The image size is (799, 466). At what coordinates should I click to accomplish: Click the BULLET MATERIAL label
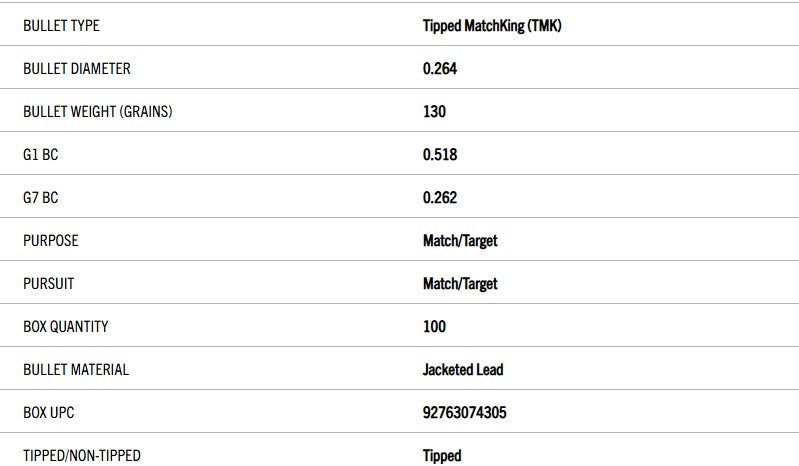point(76,370)
